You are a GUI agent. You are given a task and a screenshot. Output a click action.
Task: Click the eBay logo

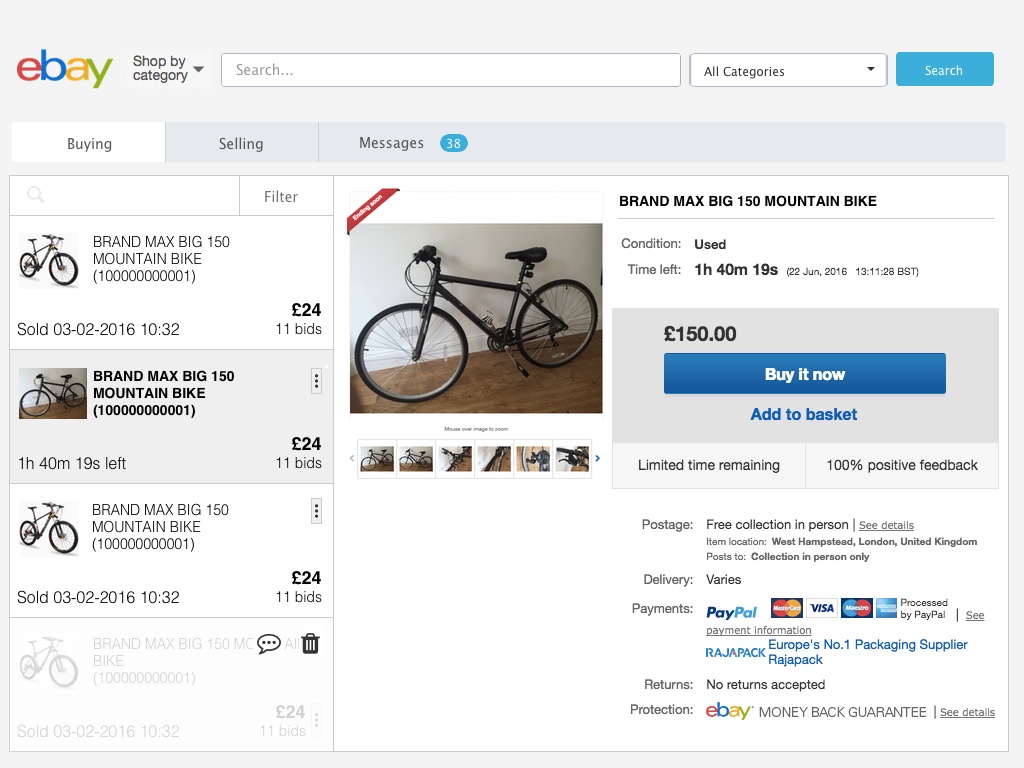click(64, 69)
